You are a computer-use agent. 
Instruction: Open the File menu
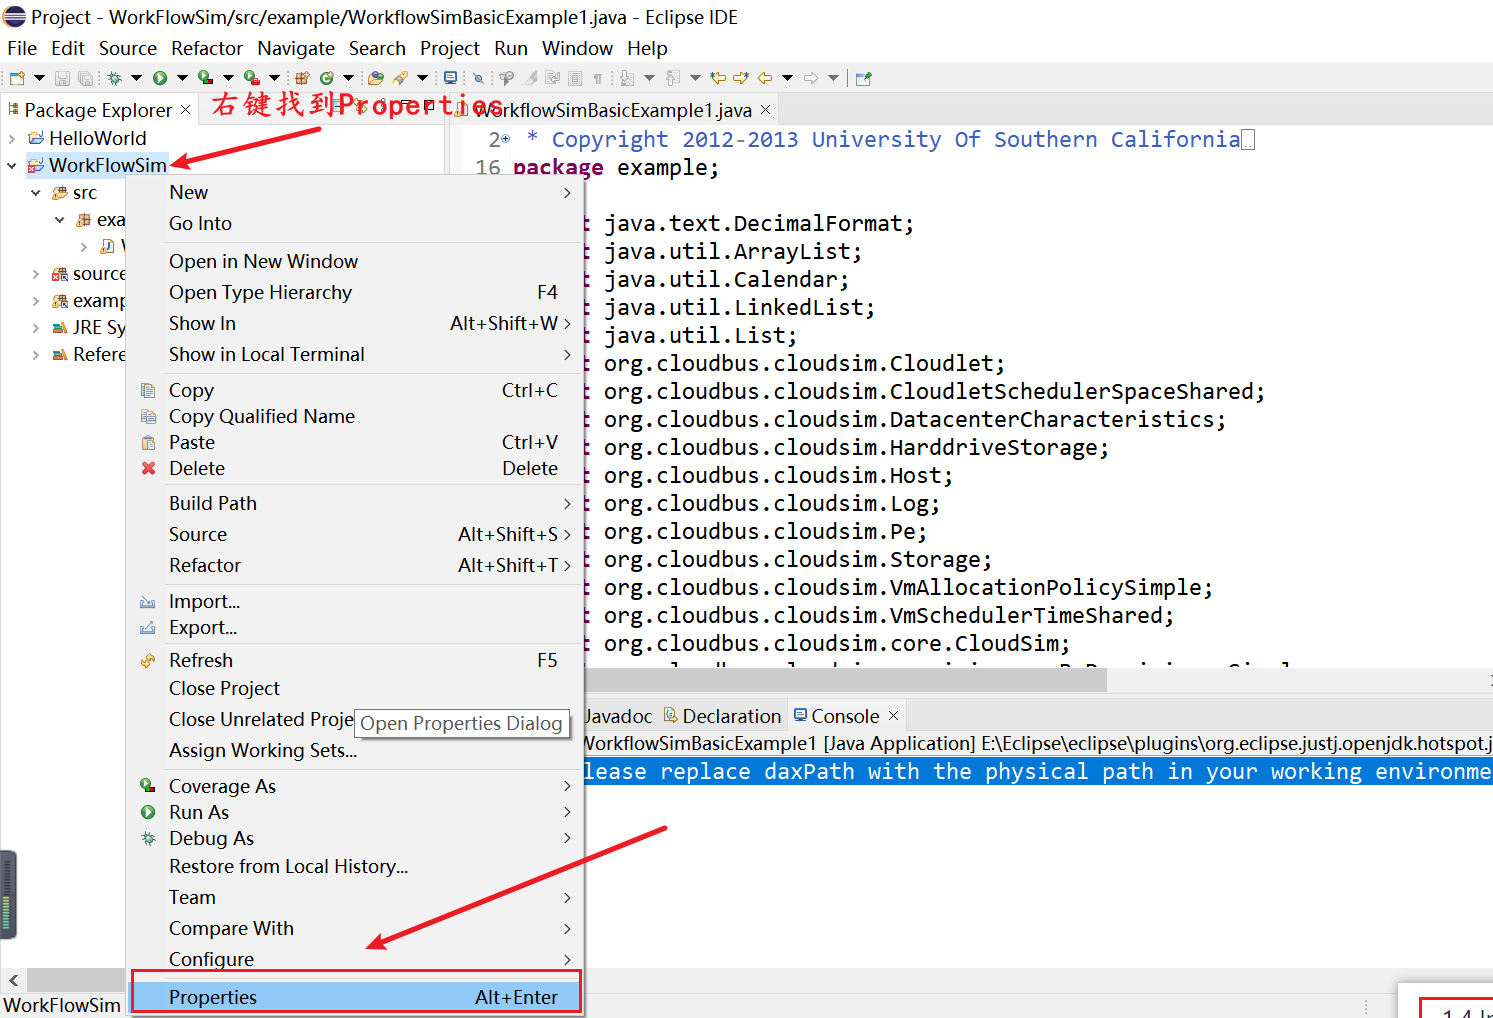click(x=22, y=48)
